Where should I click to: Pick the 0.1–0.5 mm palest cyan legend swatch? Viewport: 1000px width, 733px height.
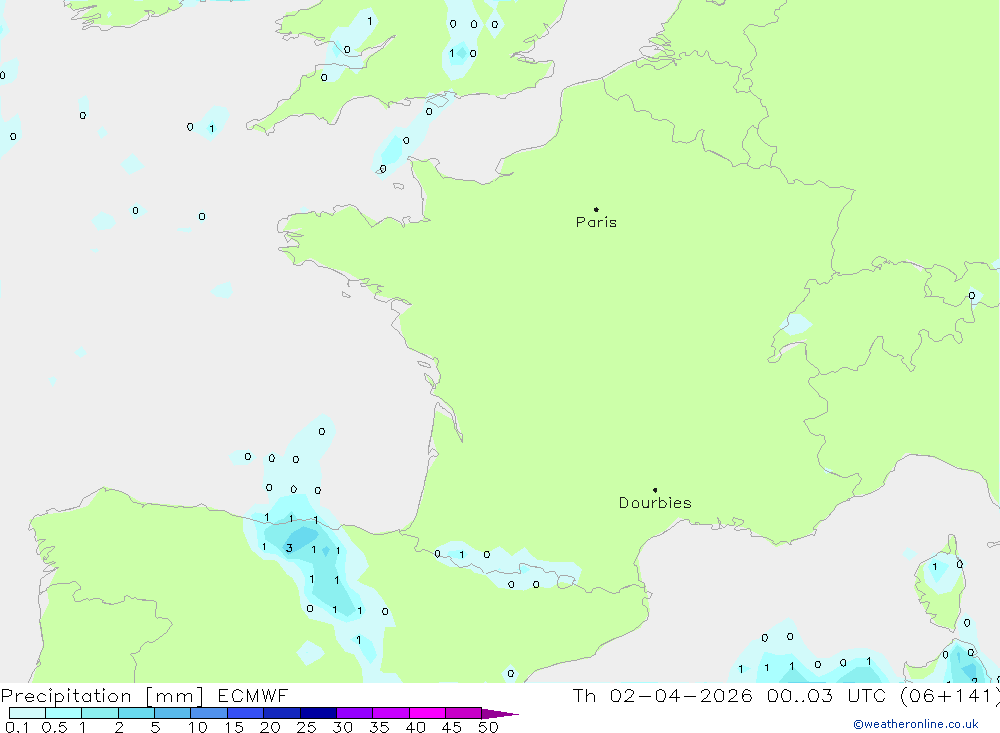click(27, 713)
